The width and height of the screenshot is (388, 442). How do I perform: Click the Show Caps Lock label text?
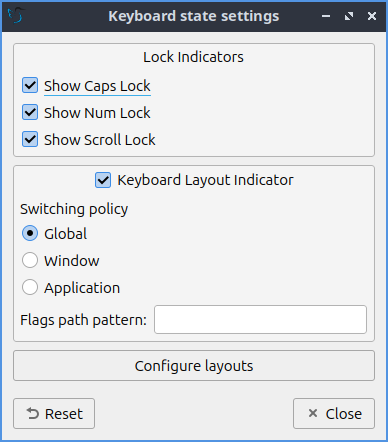[x=97, y=86]
